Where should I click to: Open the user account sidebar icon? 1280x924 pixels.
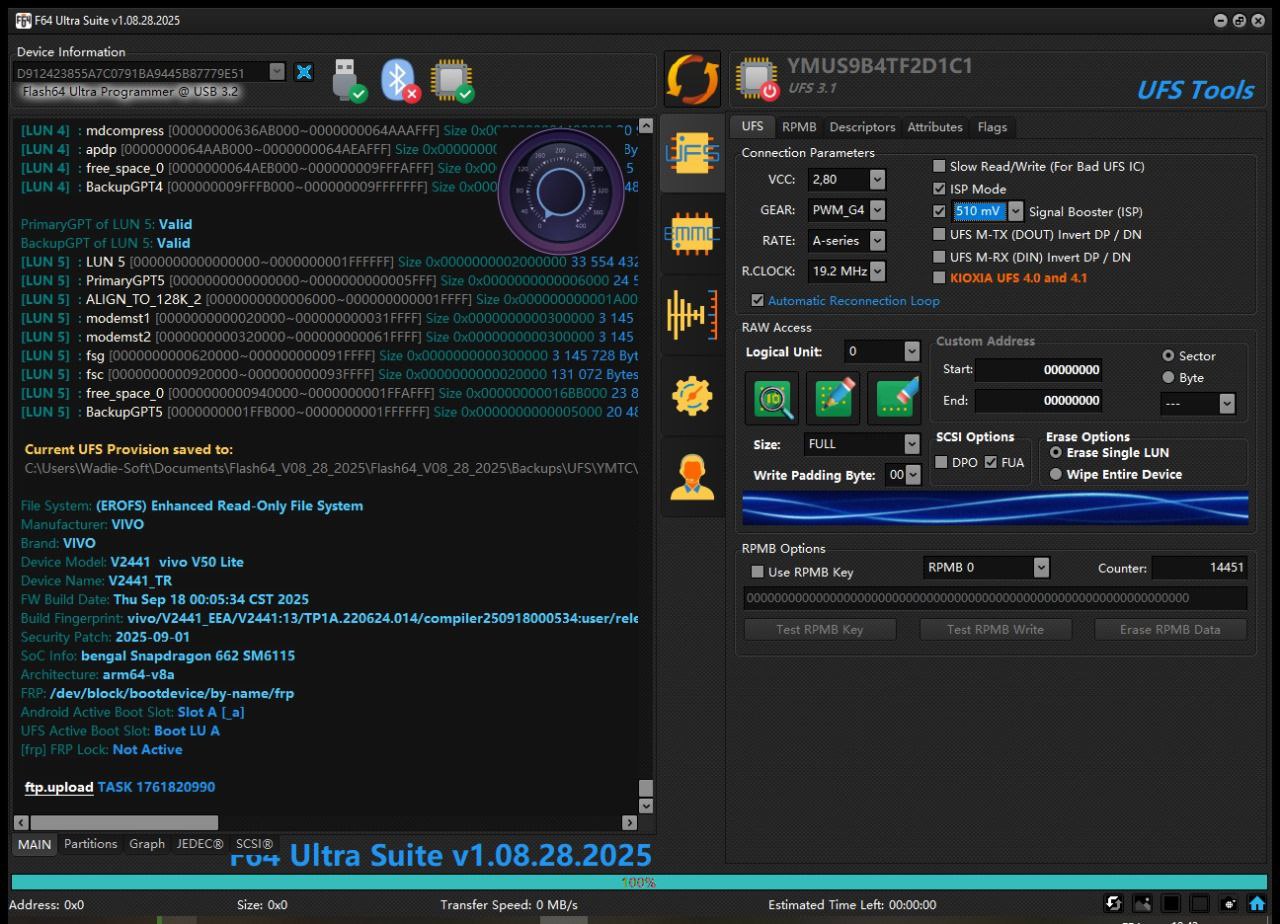pos(692,477)
